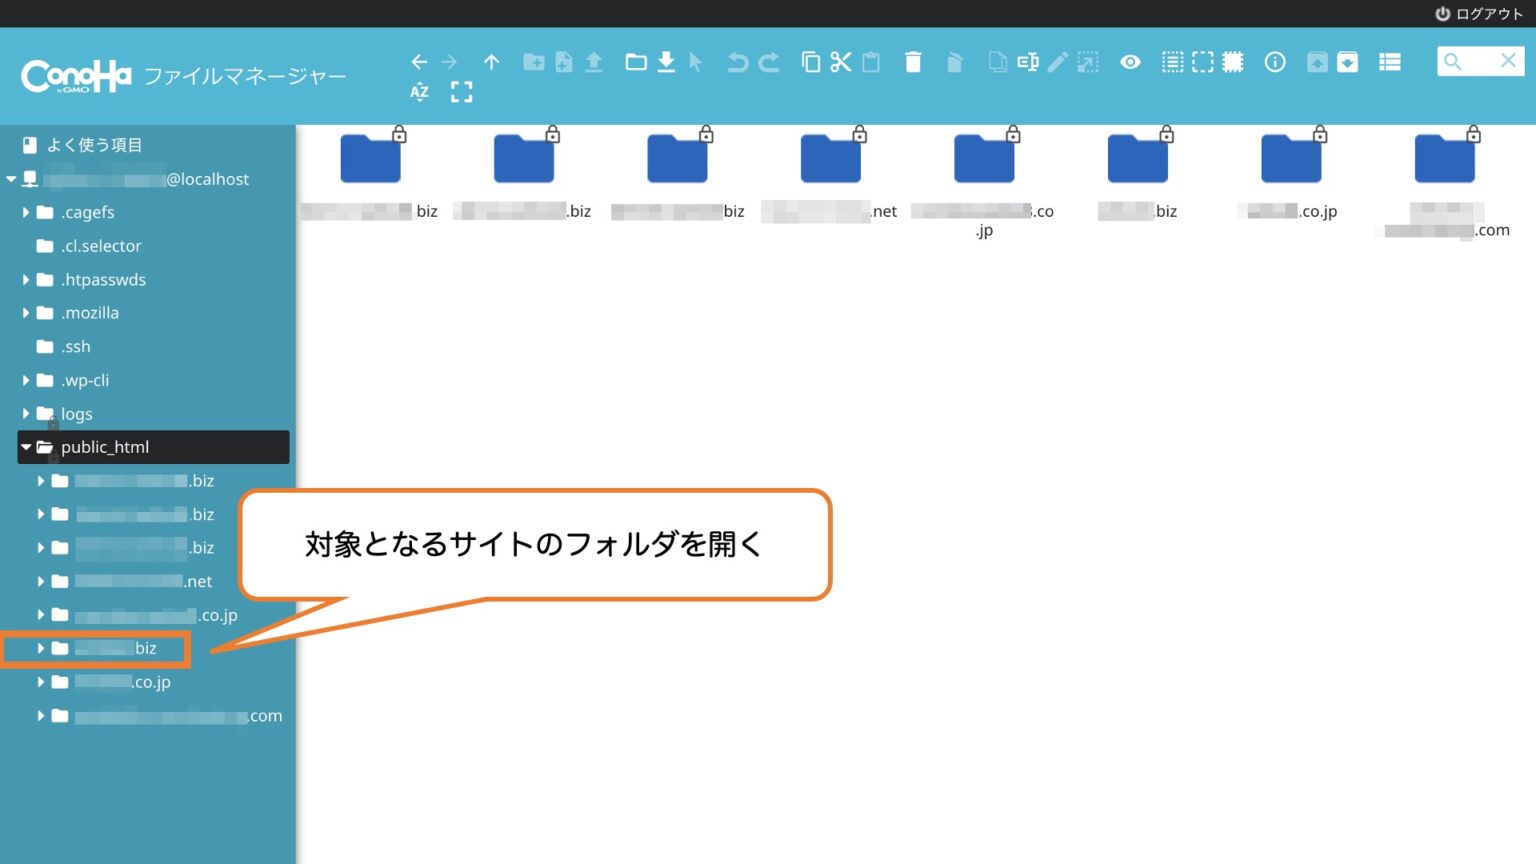Image resolution: width=1536 pixels, height=864 pixels.
Task: Switch to list view layout
Action: (x=1389, y=62)
